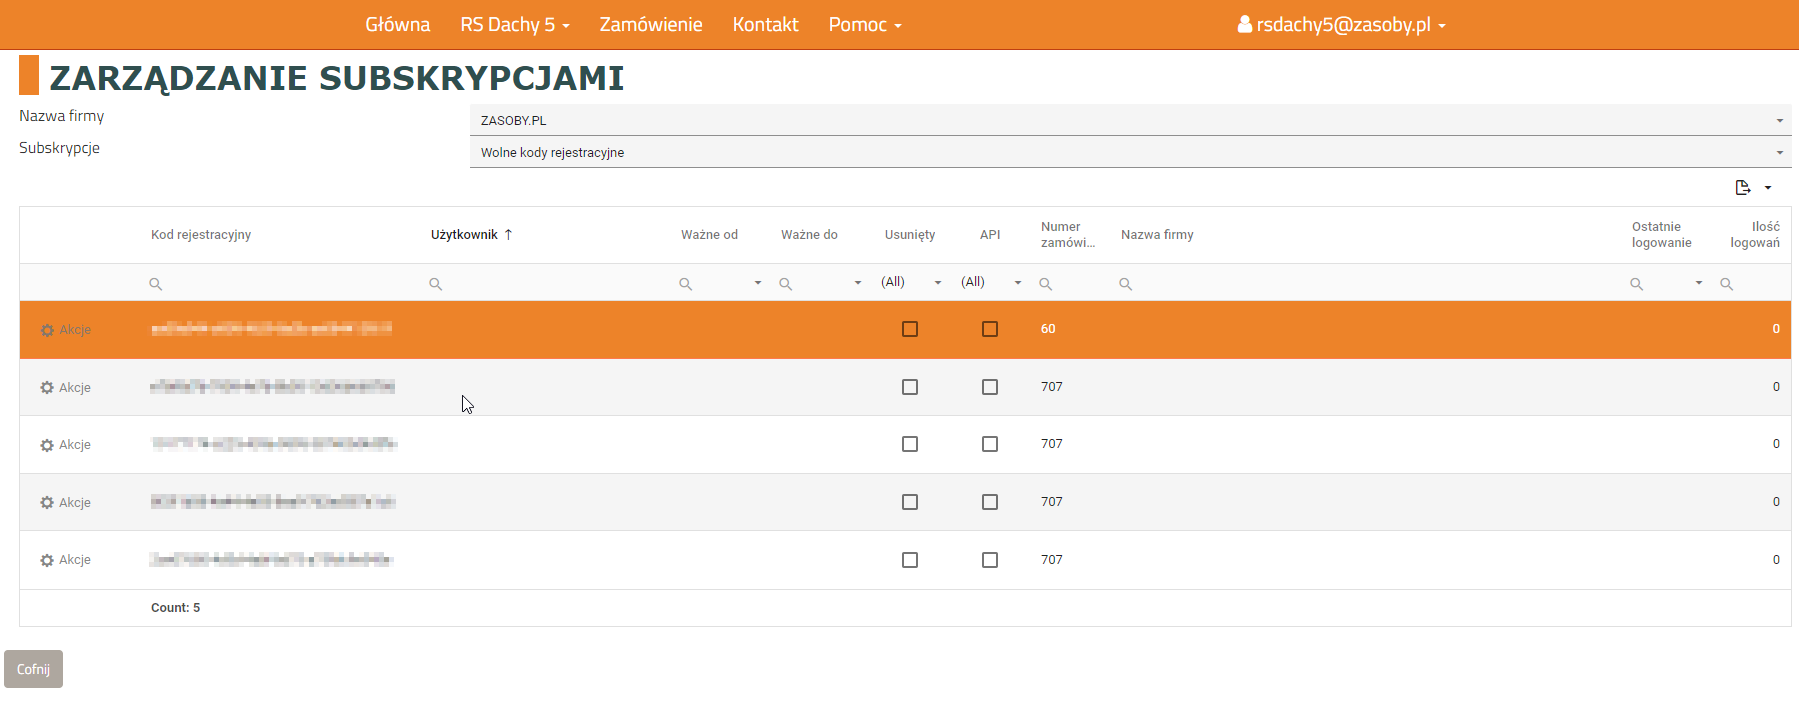The width and height of the screenshot is (1799, 707).
Task: Click search icon under Numer zamówienia
Action: tap(1046, 284)
